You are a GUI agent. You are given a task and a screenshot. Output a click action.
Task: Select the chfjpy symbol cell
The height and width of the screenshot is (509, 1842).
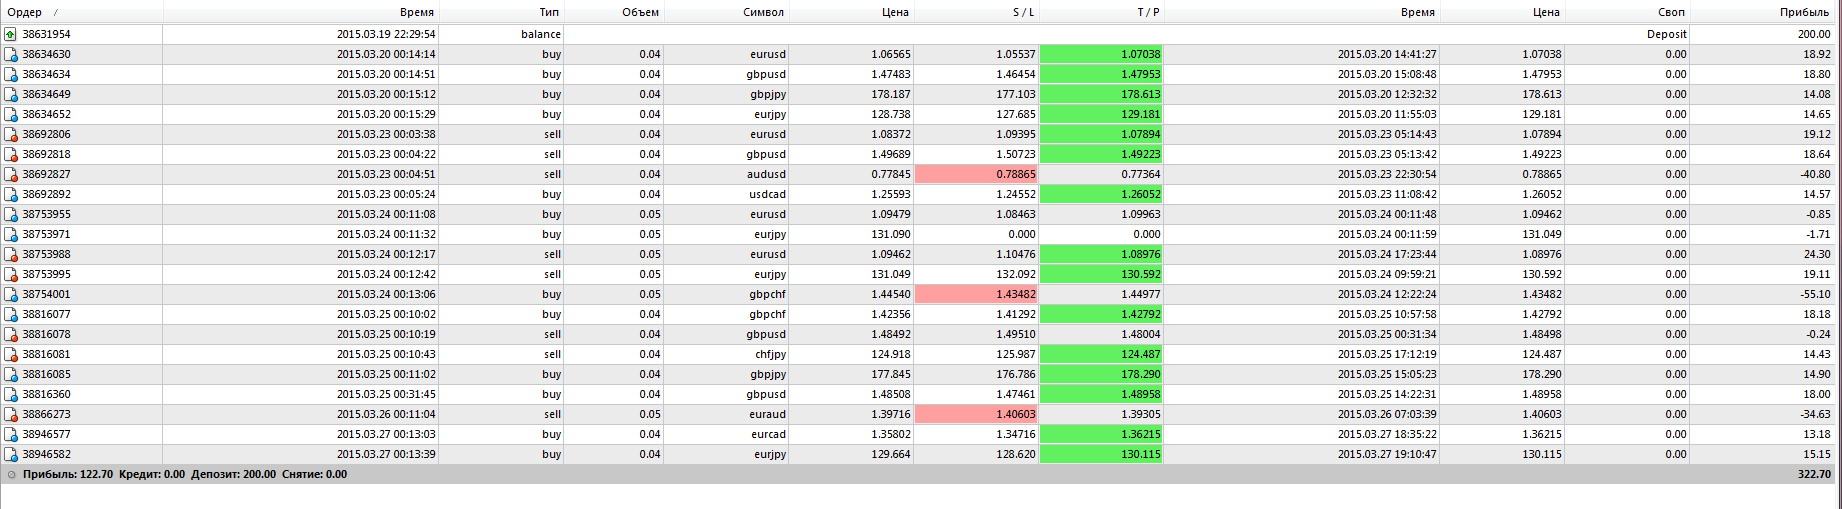coord(726,354)
